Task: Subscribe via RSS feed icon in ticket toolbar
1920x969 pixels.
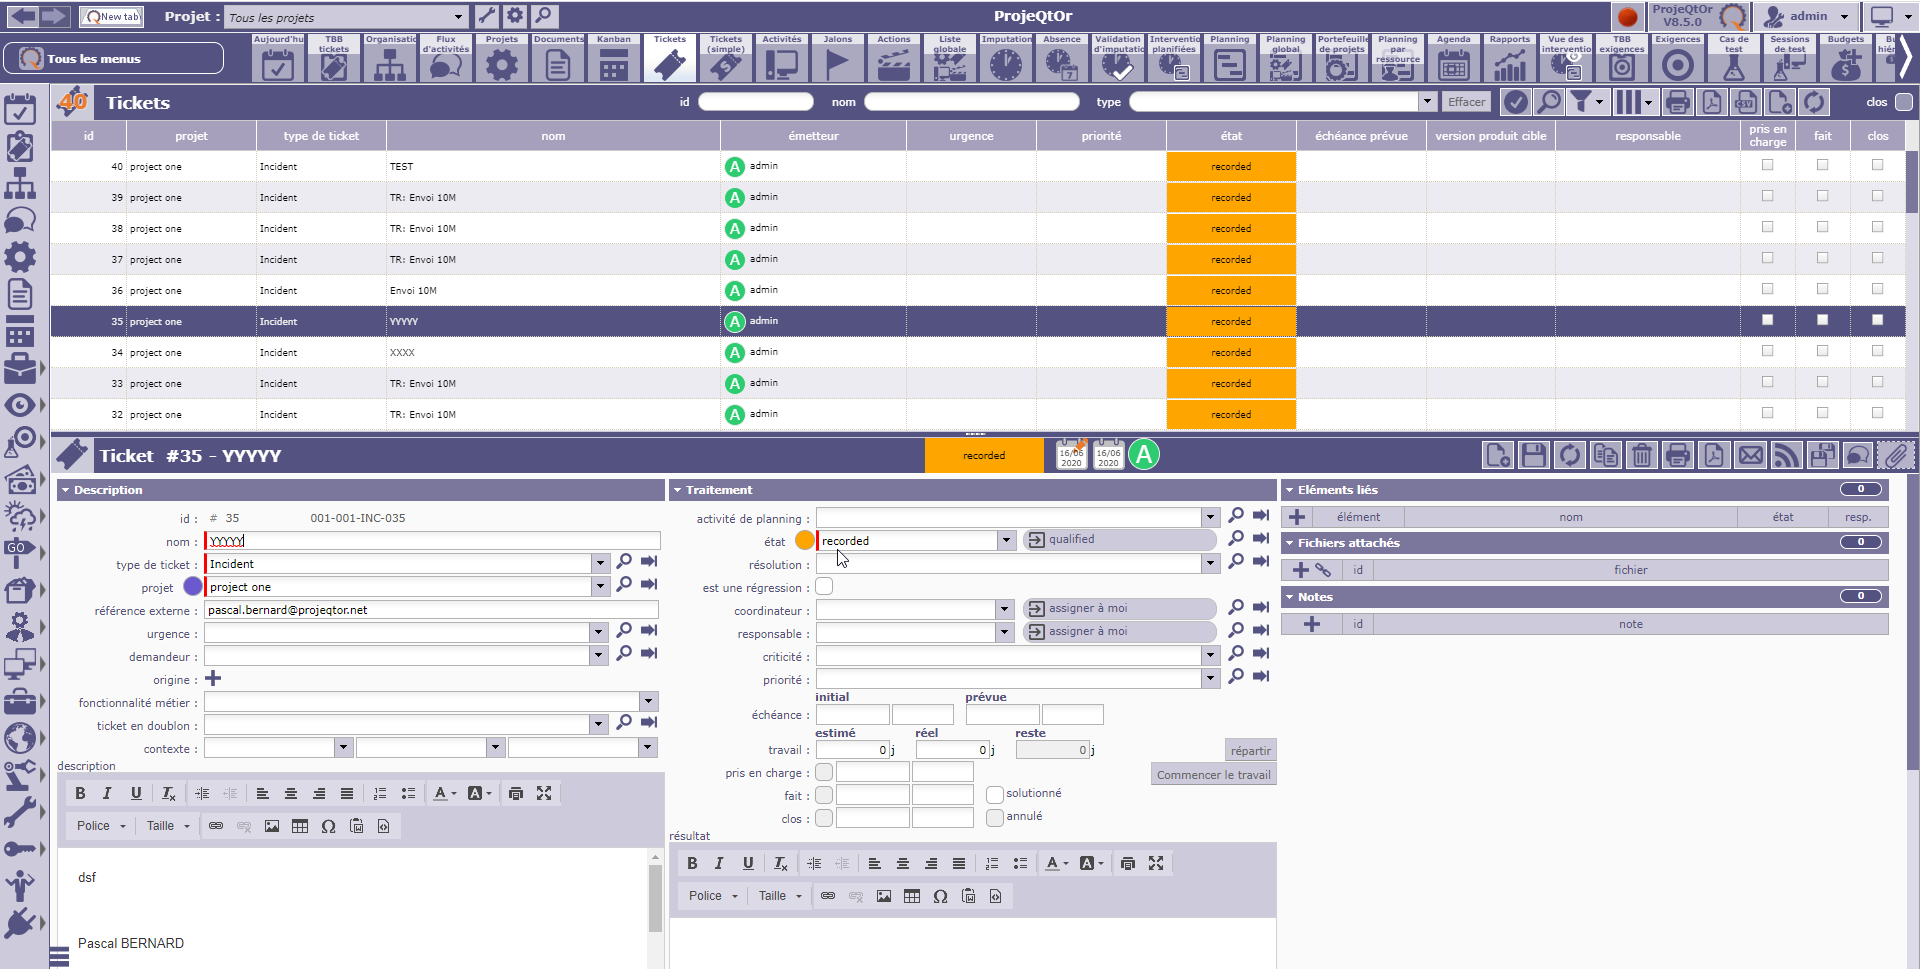Action: click(x=1785, y=456)
